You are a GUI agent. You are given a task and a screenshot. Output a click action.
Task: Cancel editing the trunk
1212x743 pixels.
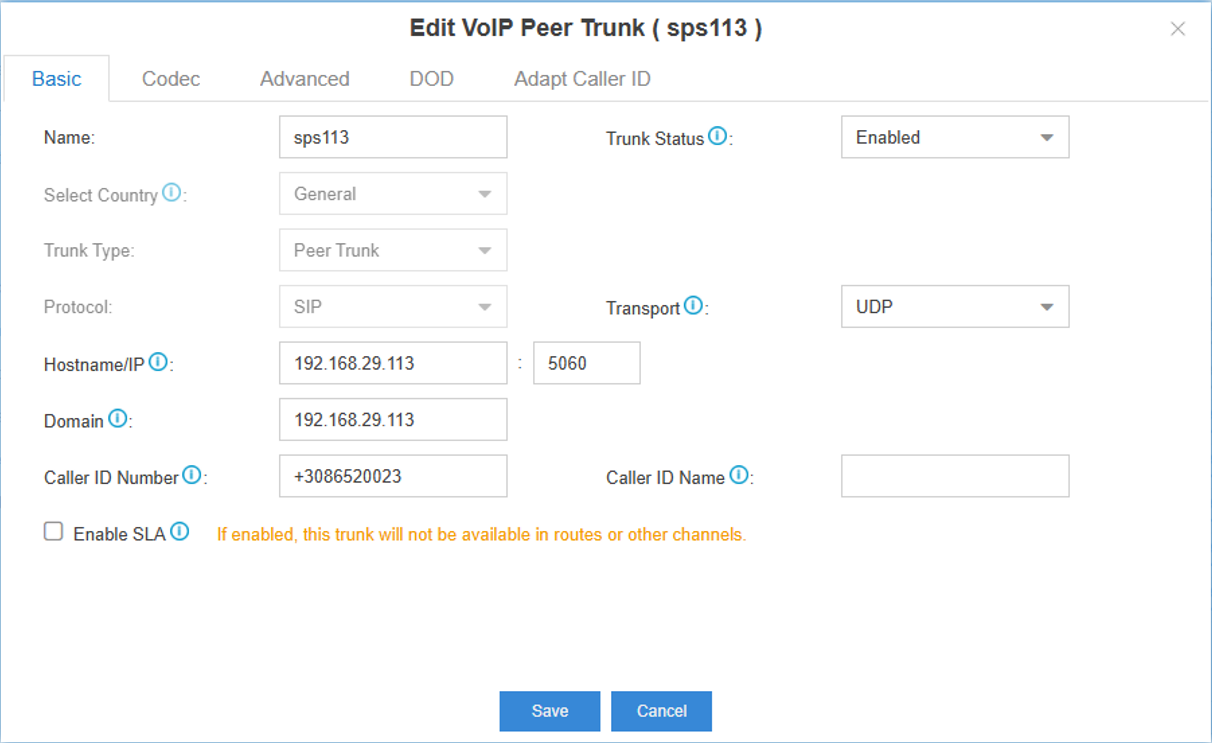[662, 711]
